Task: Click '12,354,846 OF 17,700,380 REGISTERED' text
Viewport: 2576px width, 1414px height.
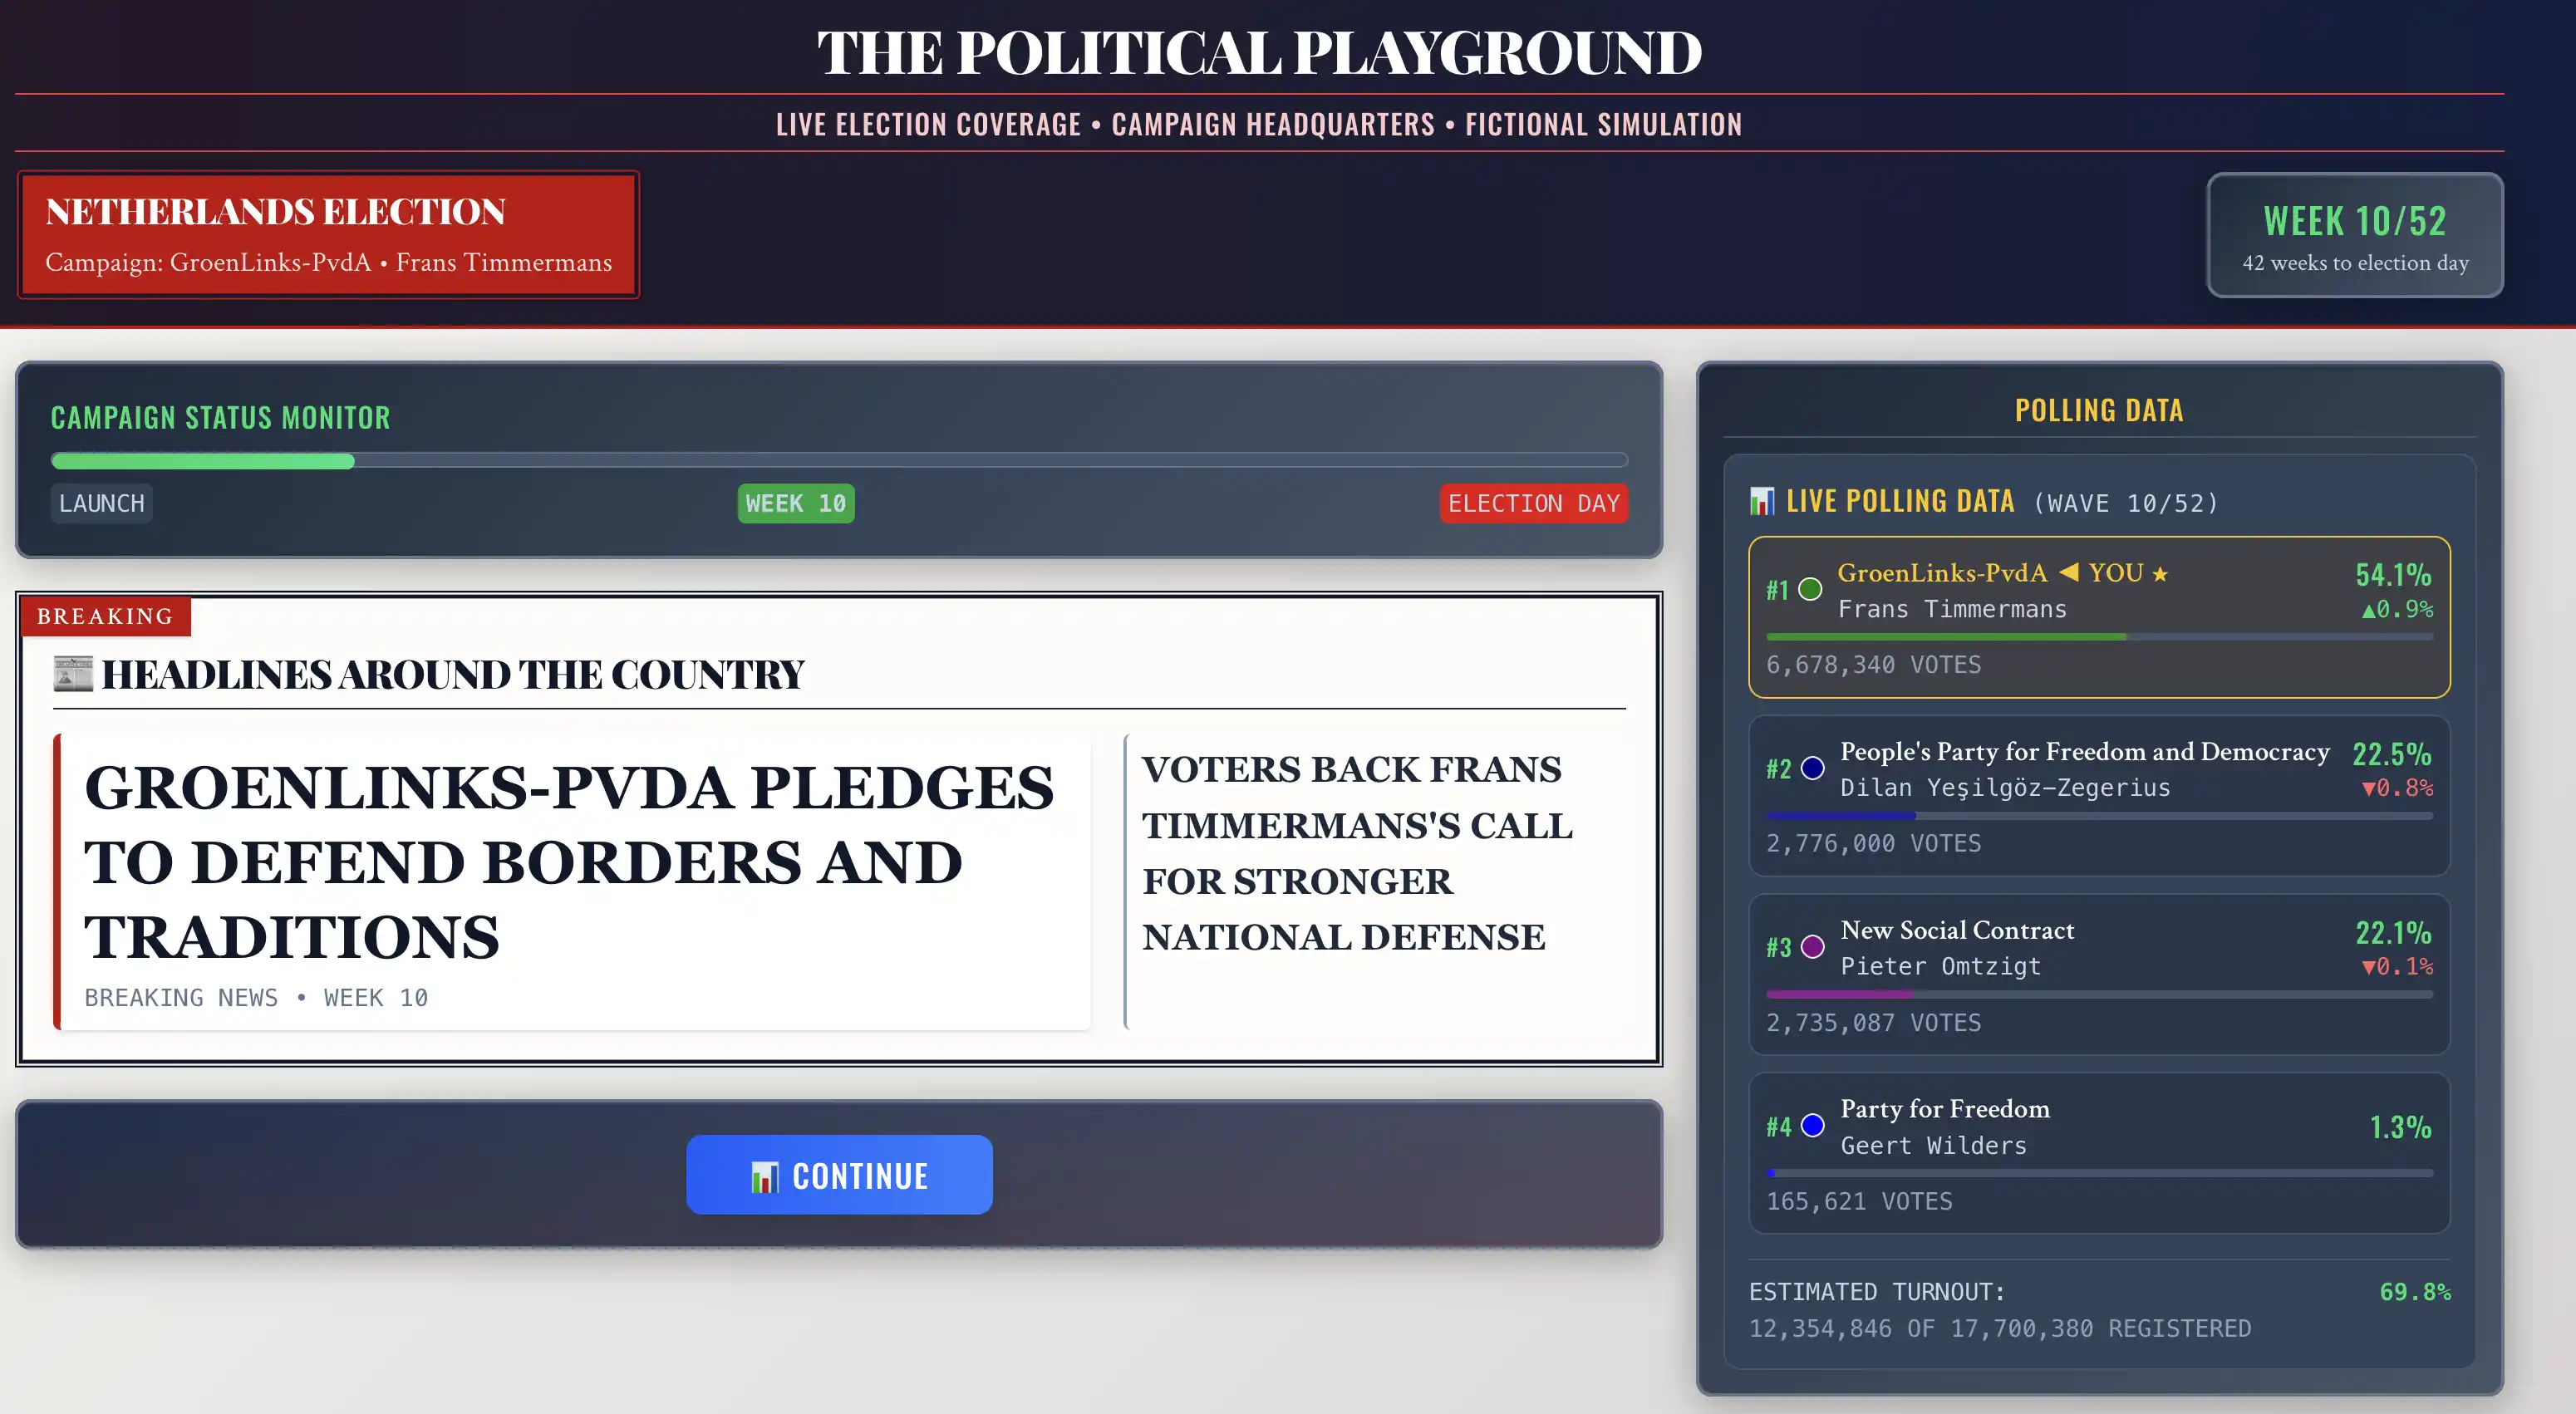Action: 2000,1328
